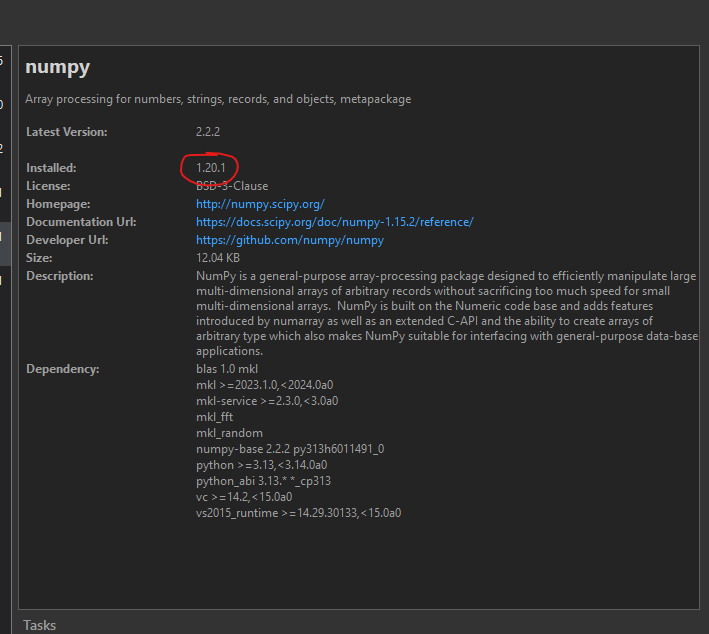Click dependency 'mkl_fft'
Viewport: 709px width, 634px height.
215,417
